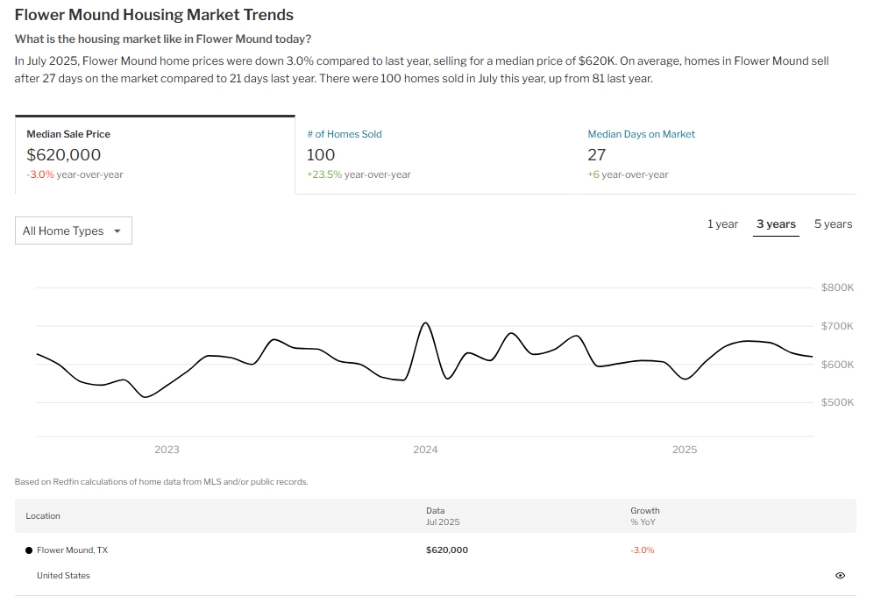874x603 pixels.
Task: Open the All Home Types dropdown
Action: click(73, 231)
